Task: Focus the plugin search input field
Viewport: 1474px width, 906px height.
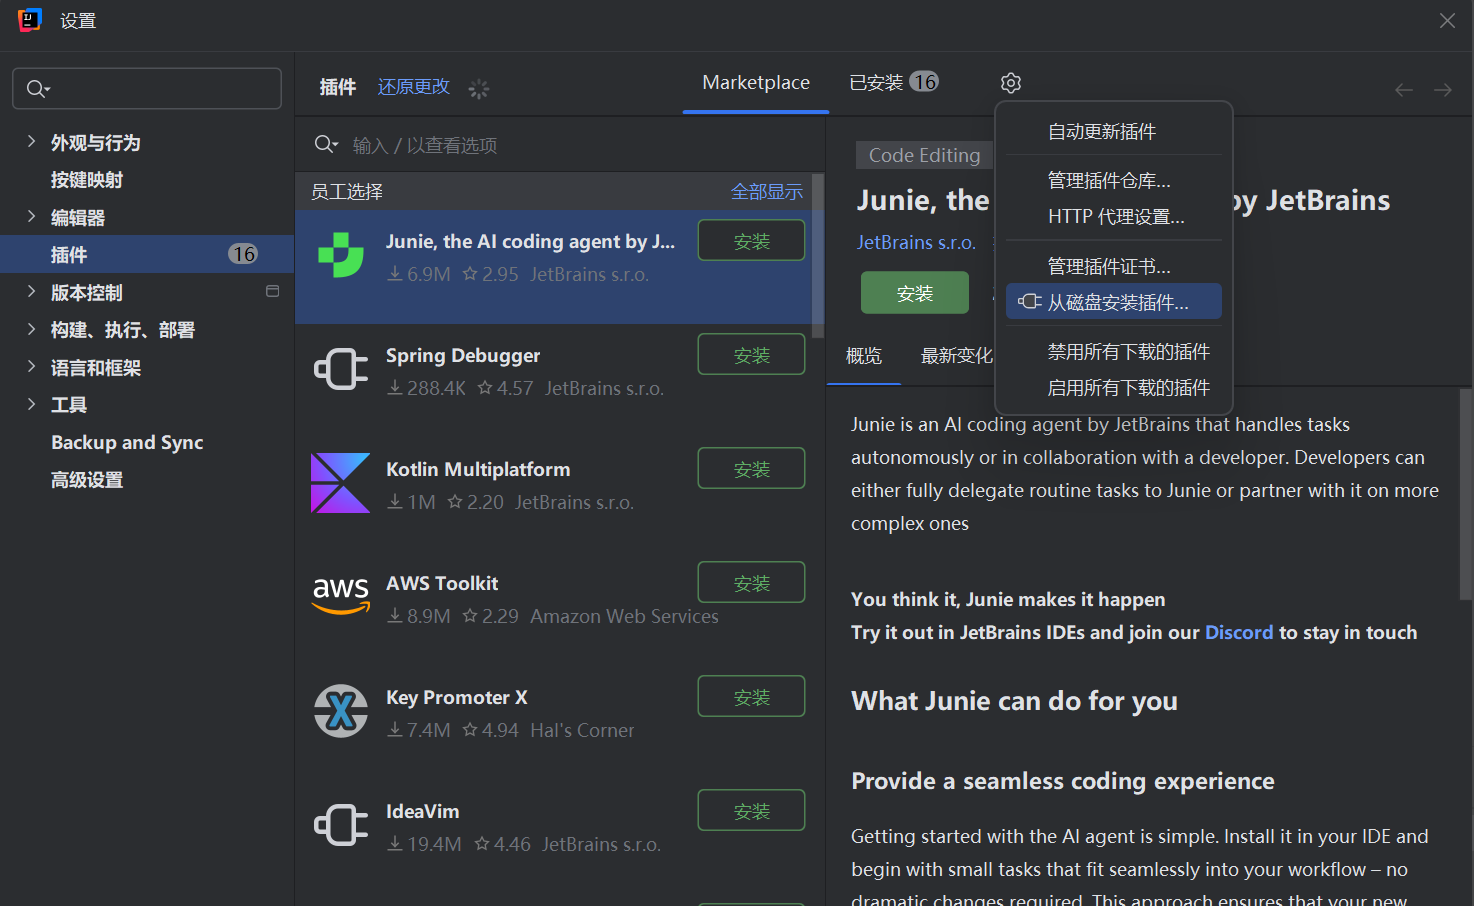Action: tap(560, 145)
